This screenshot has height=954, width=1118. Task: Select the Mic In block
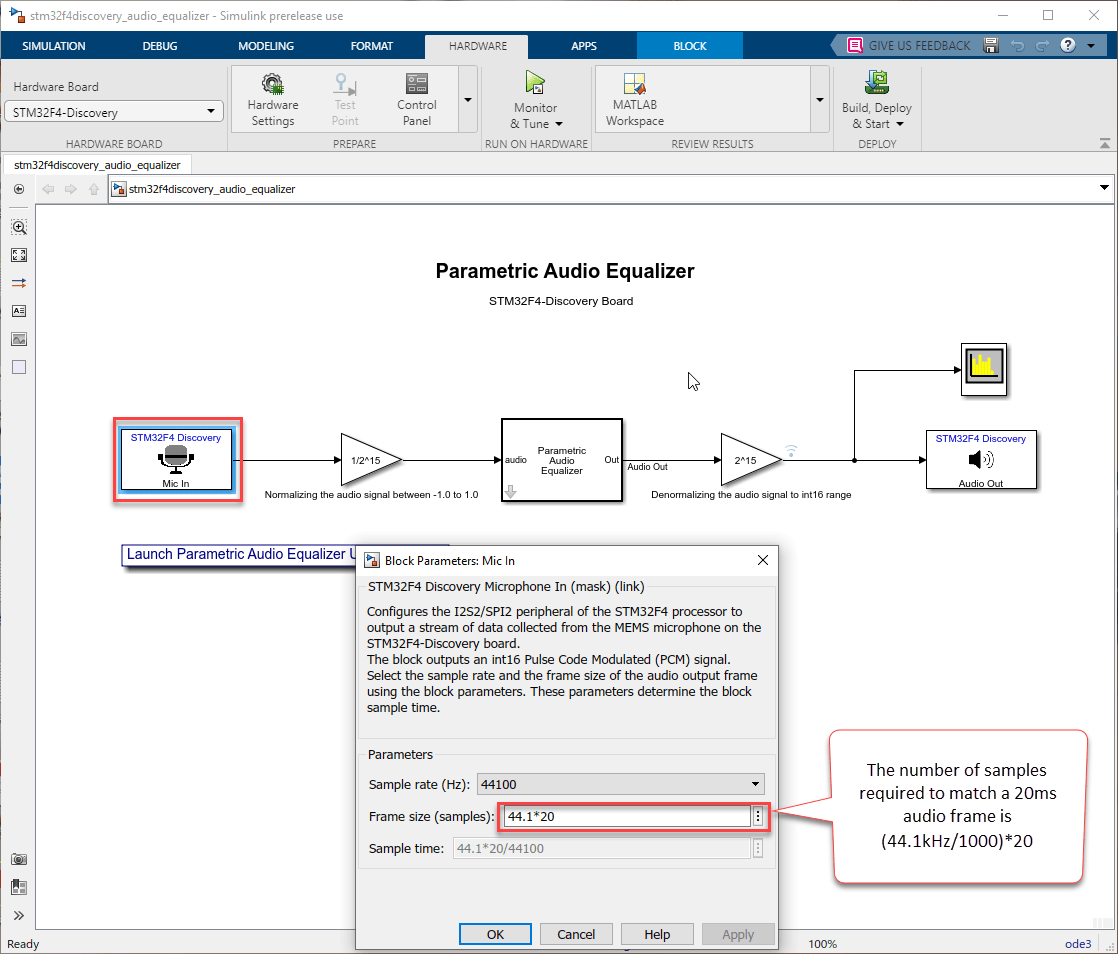coord(176,460)
